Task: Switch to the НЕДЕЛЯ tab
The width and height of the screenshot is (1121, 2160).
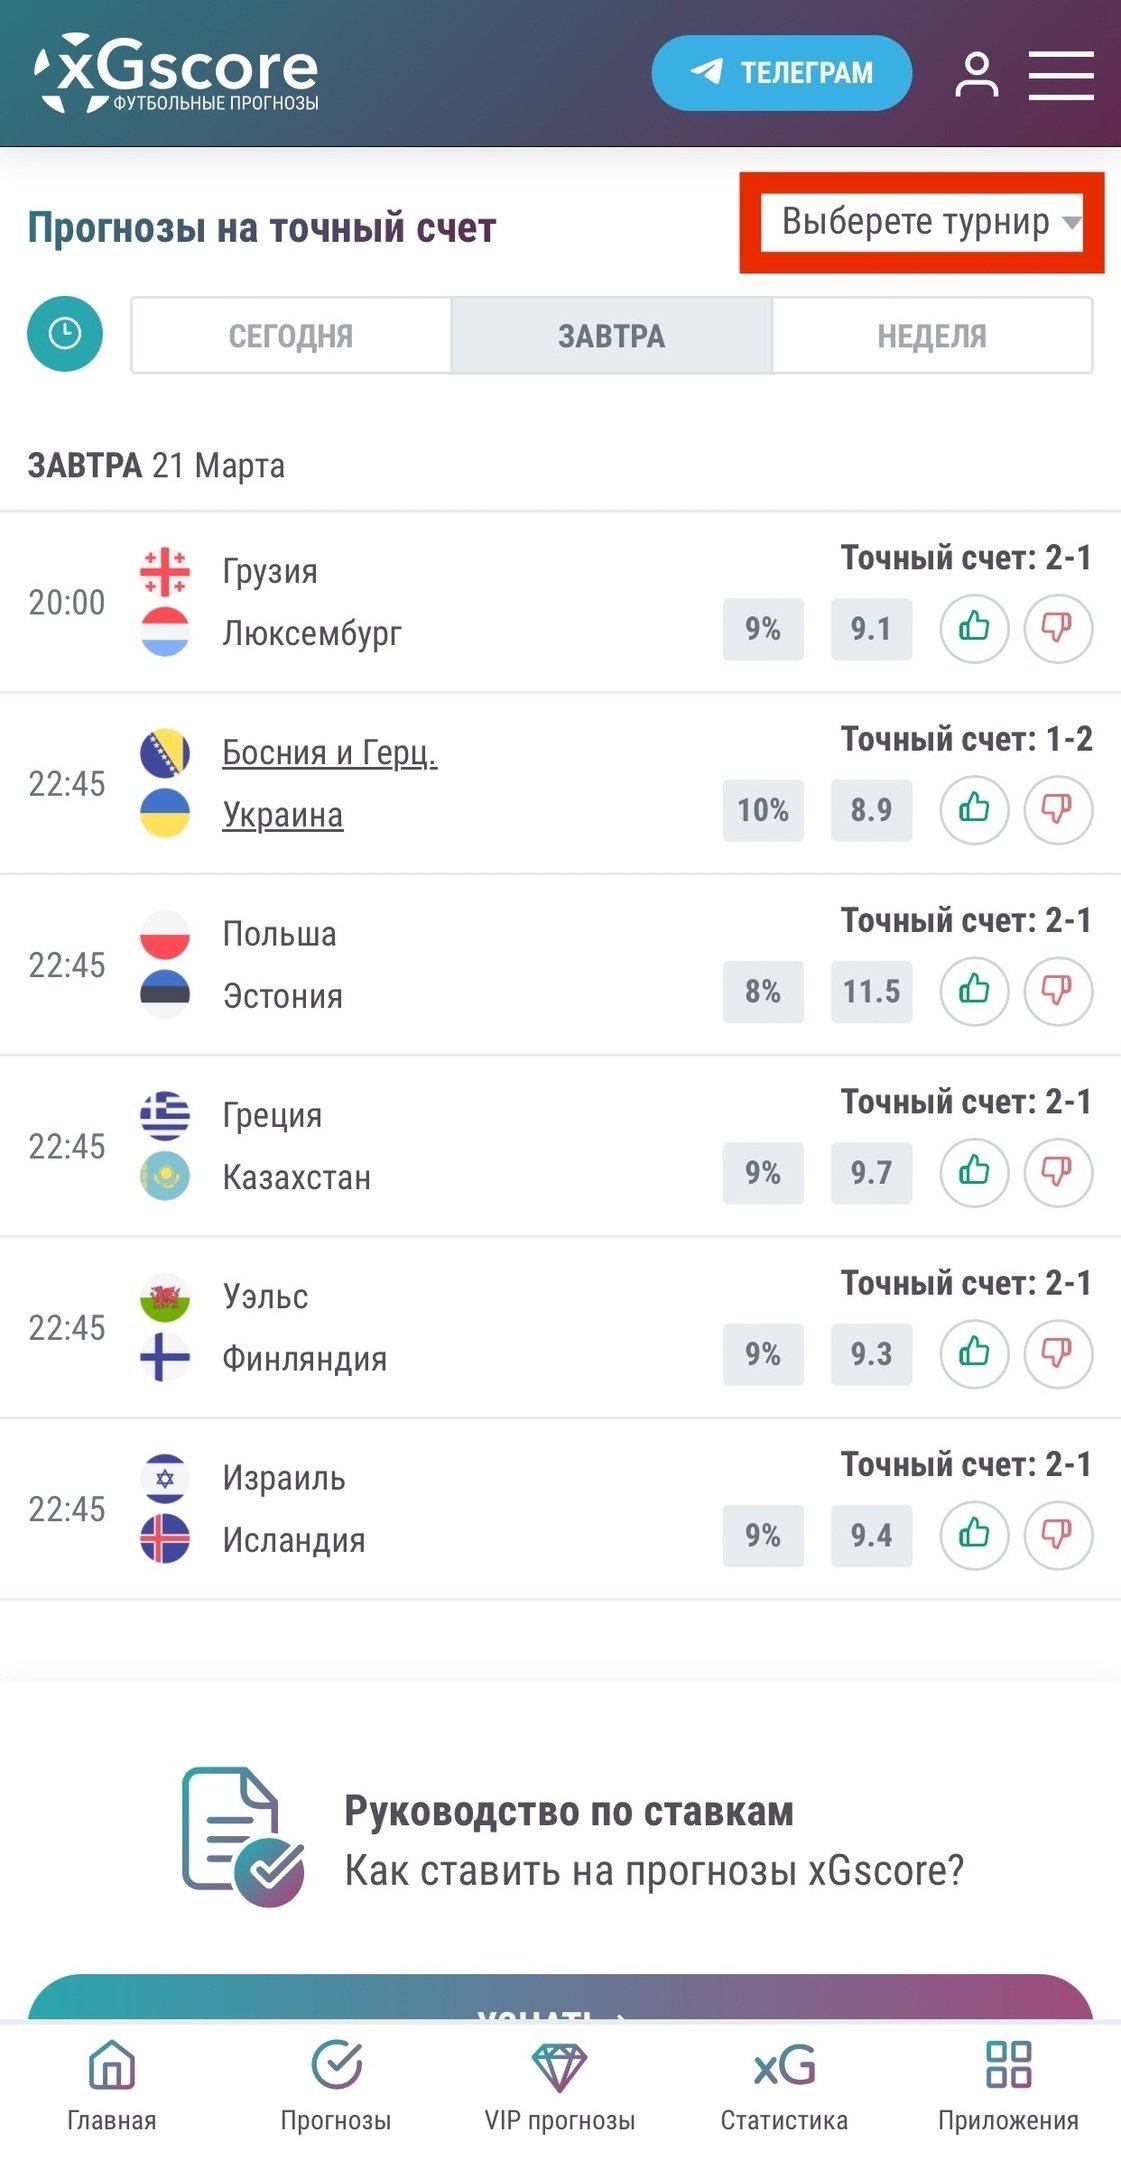Action: click(x=931, y=336)
